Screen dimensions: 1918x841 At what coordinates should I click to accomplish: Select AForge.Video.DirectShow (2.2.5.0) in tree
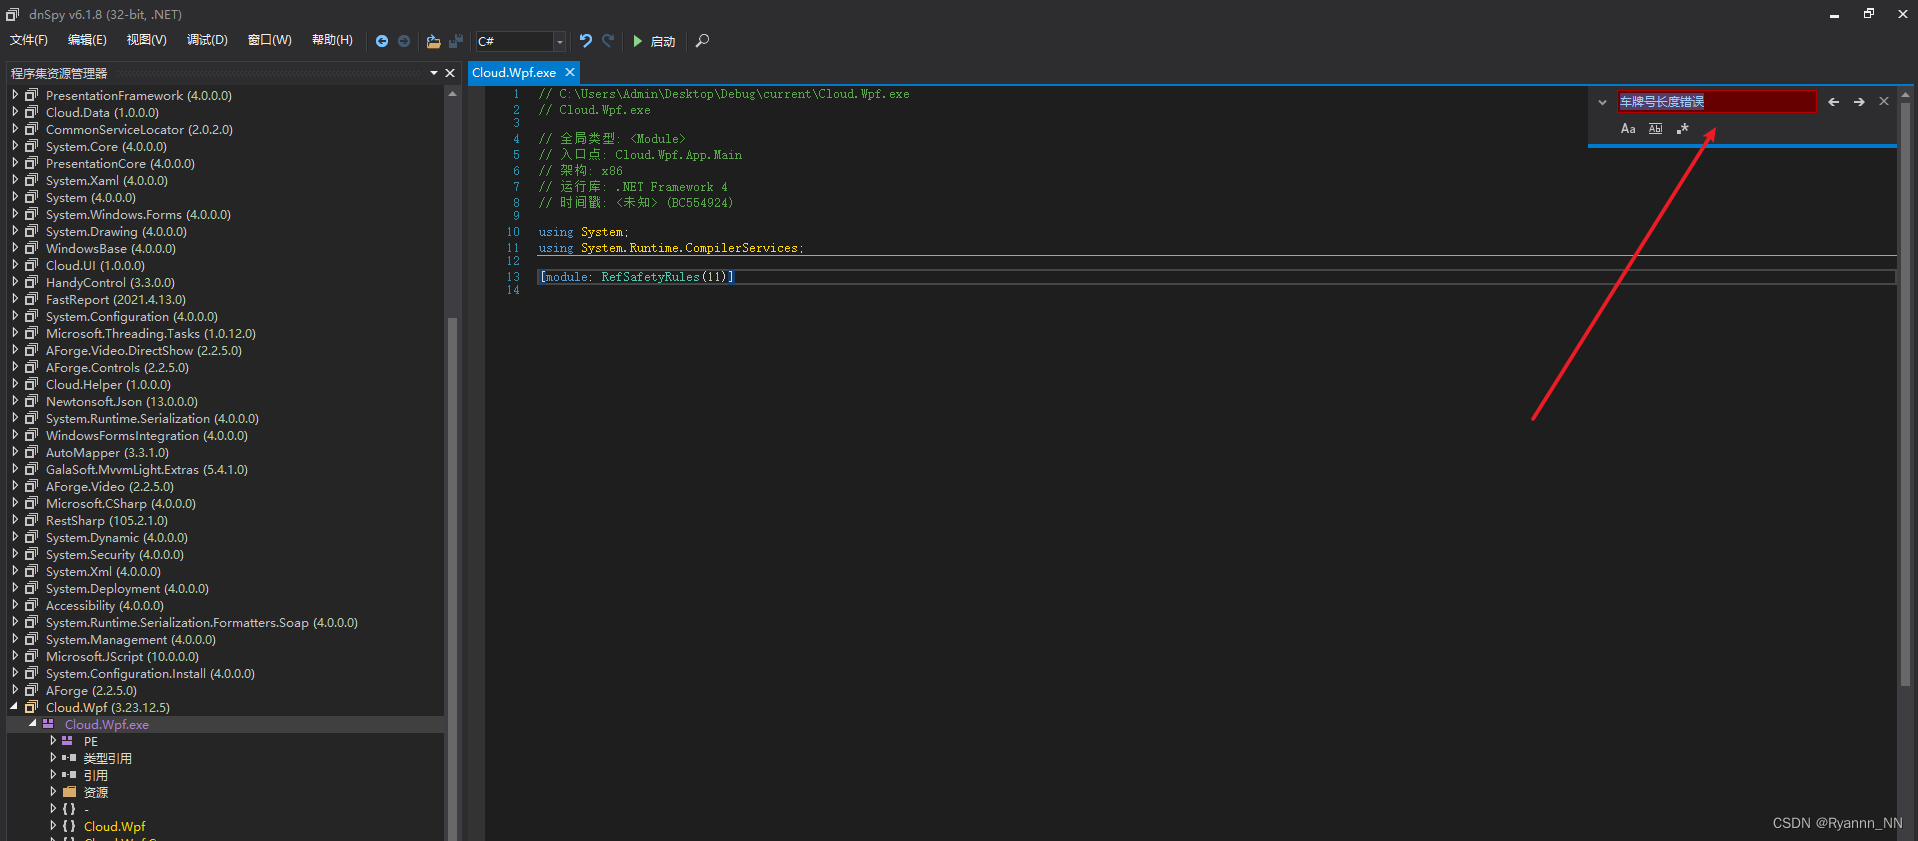144,350
